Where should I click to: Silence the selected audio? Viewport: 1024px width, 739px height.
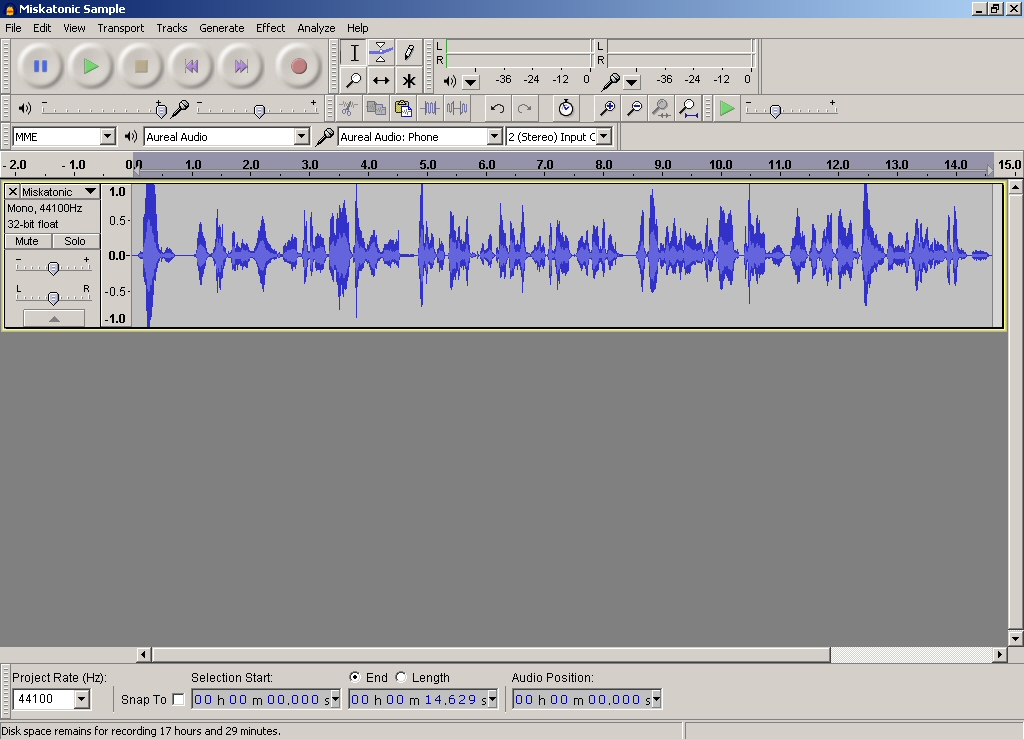click(x=459, y=108)
